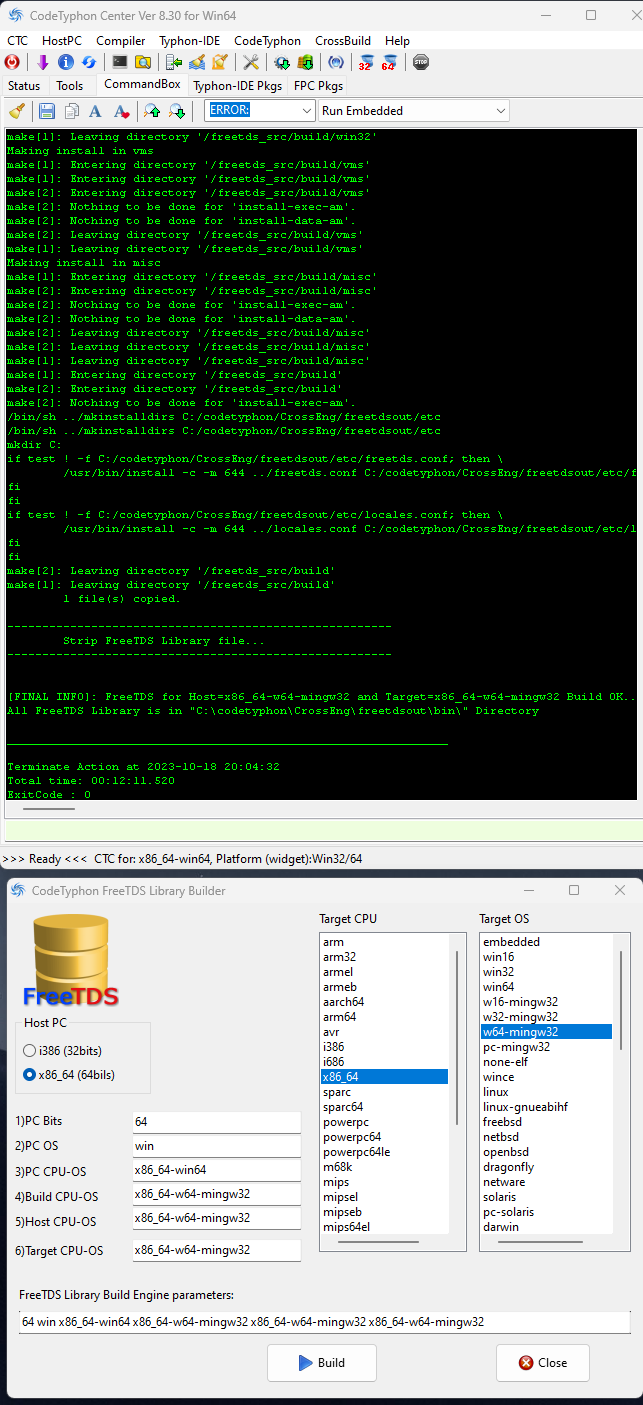Click the Close button in FreeTDS Builder

click(543, 1362)
